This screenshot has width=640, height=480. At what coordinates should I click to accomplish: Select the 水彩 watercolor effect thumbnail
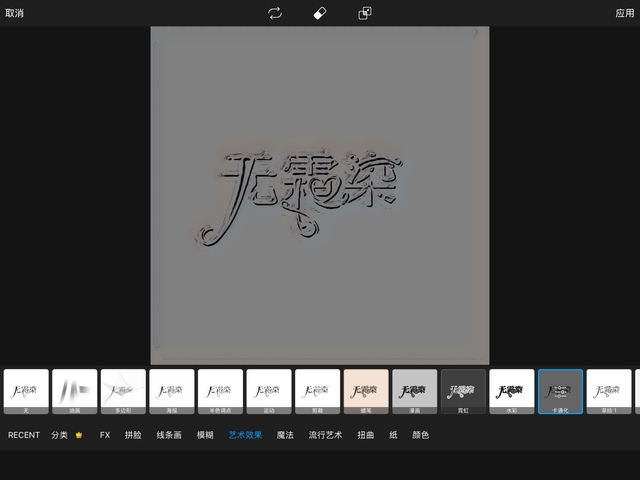pyautogui.click(x=512, y=391)
